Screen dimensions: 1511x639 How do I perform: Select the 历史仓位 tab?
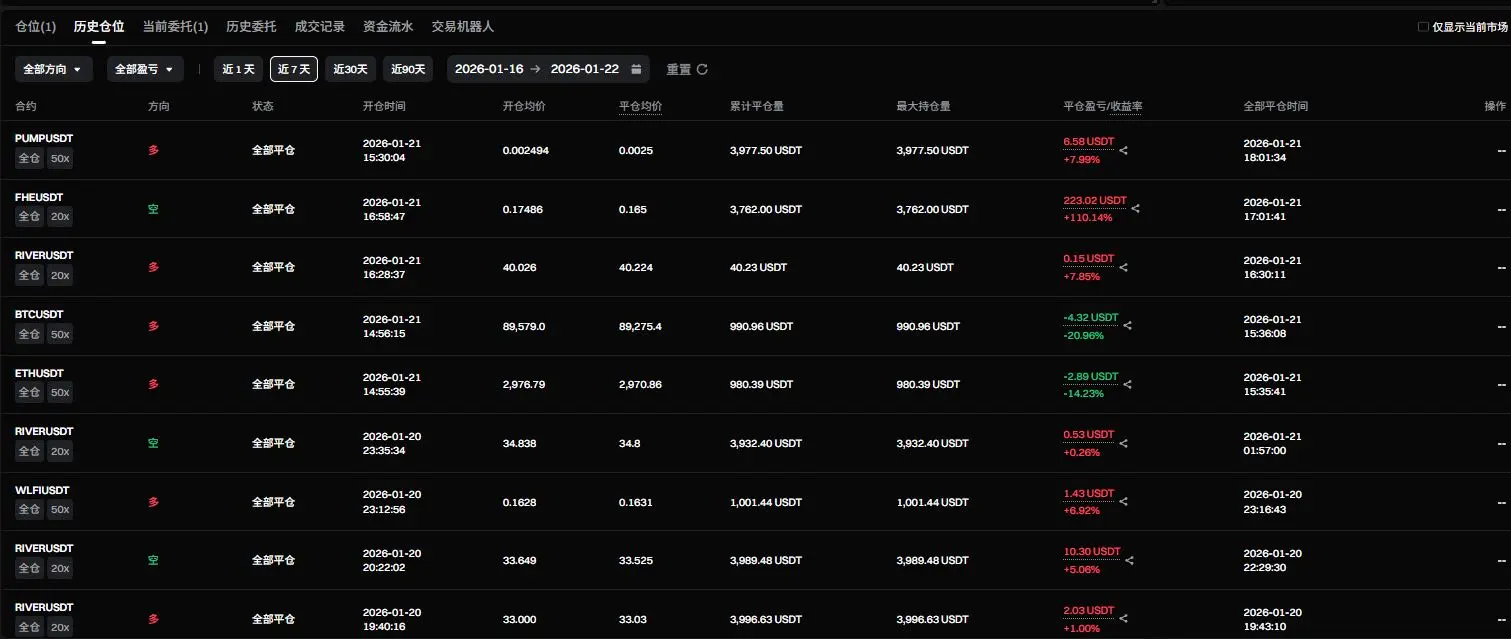coord(99,27)
